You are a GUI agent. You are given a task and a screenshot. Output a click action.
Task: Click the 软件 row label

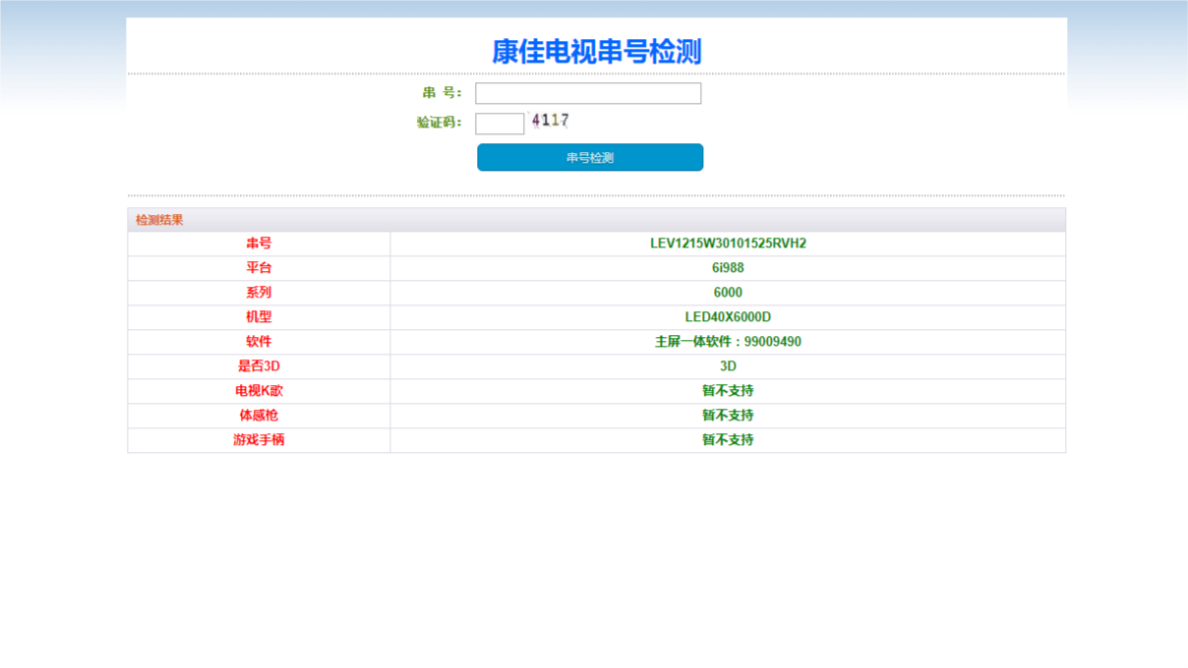tap(258, 342)
